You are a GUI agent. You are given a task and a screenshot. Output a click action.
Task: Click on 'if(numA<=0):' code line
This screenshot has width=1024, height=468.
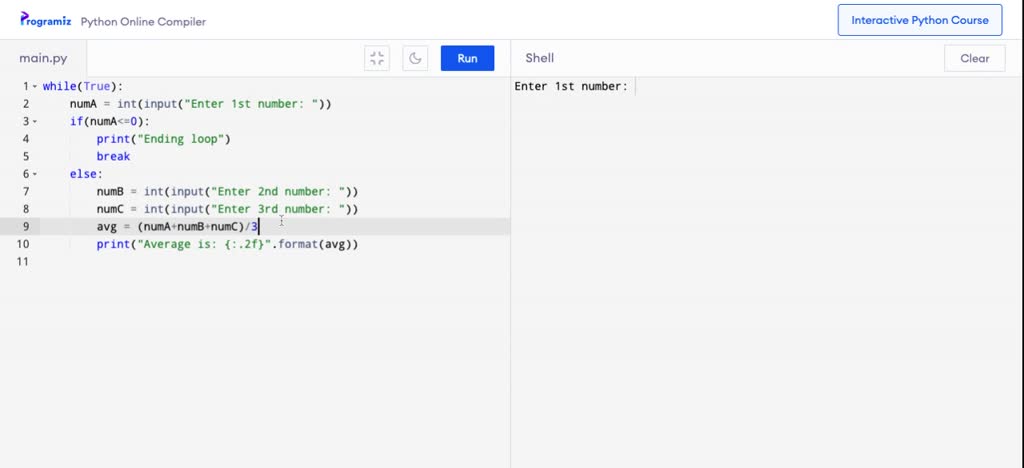pyautogui.click(x=110, y=121)
